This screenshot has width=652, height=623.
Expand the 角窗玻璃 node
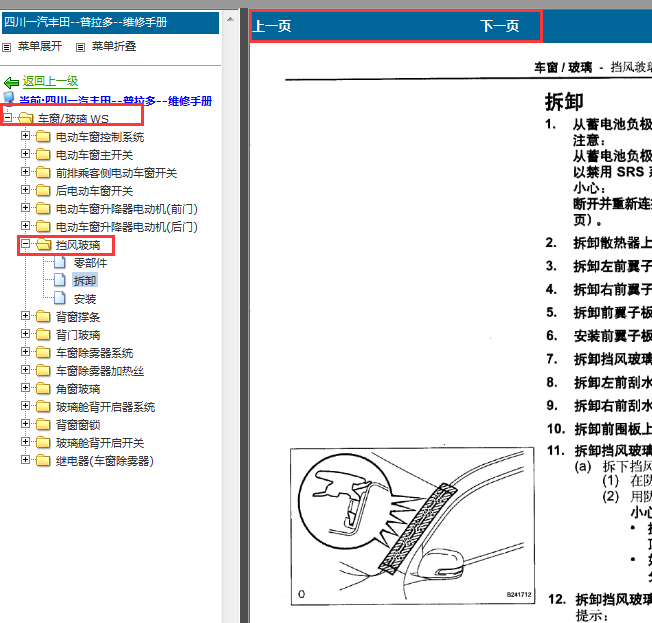pyautogui.click(x=25, y=388)
